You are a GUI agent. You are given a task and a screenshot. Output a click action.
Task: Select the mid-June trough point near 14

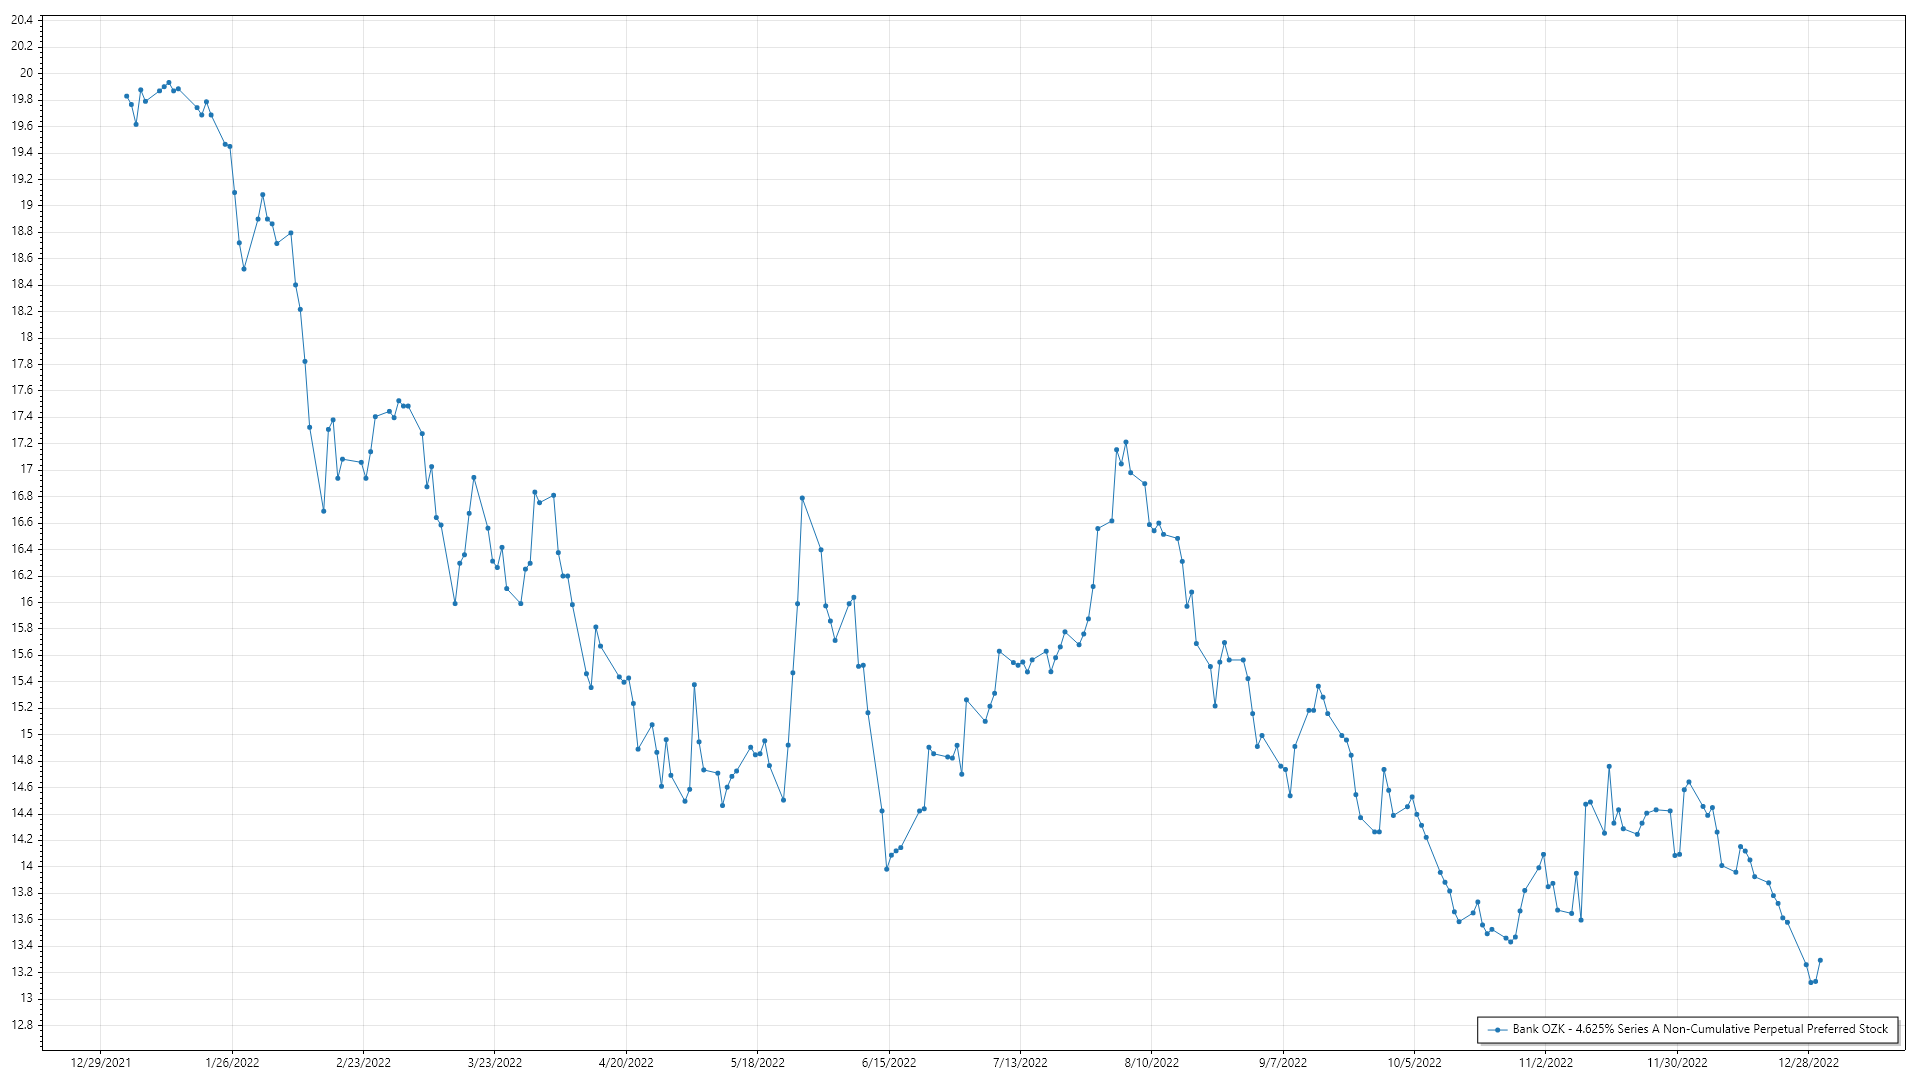click(x=886, y=869)
